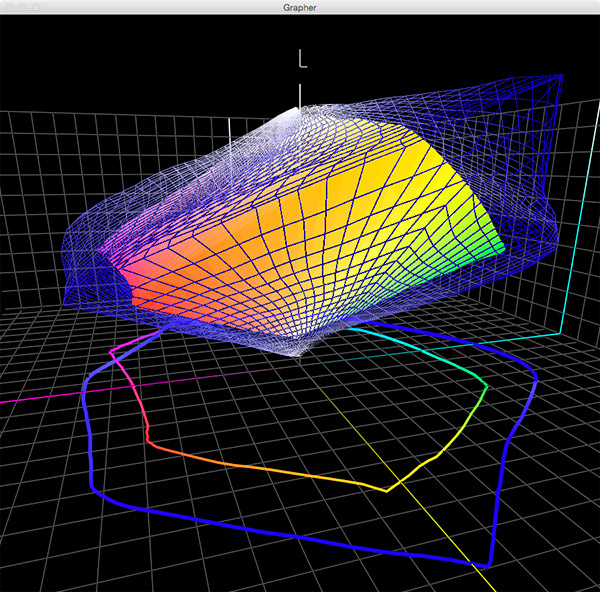Click the L axis label
600x592 pixels.
(x=302, y=59)
